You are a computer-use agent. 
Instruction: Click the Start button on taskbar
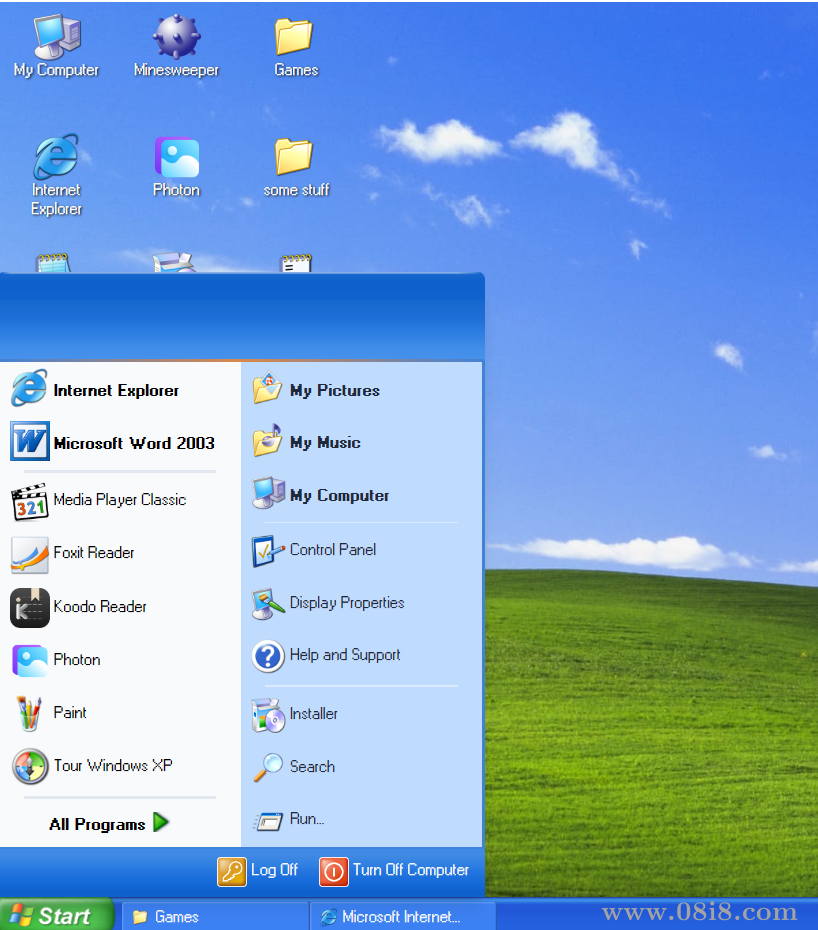point(56,916)
